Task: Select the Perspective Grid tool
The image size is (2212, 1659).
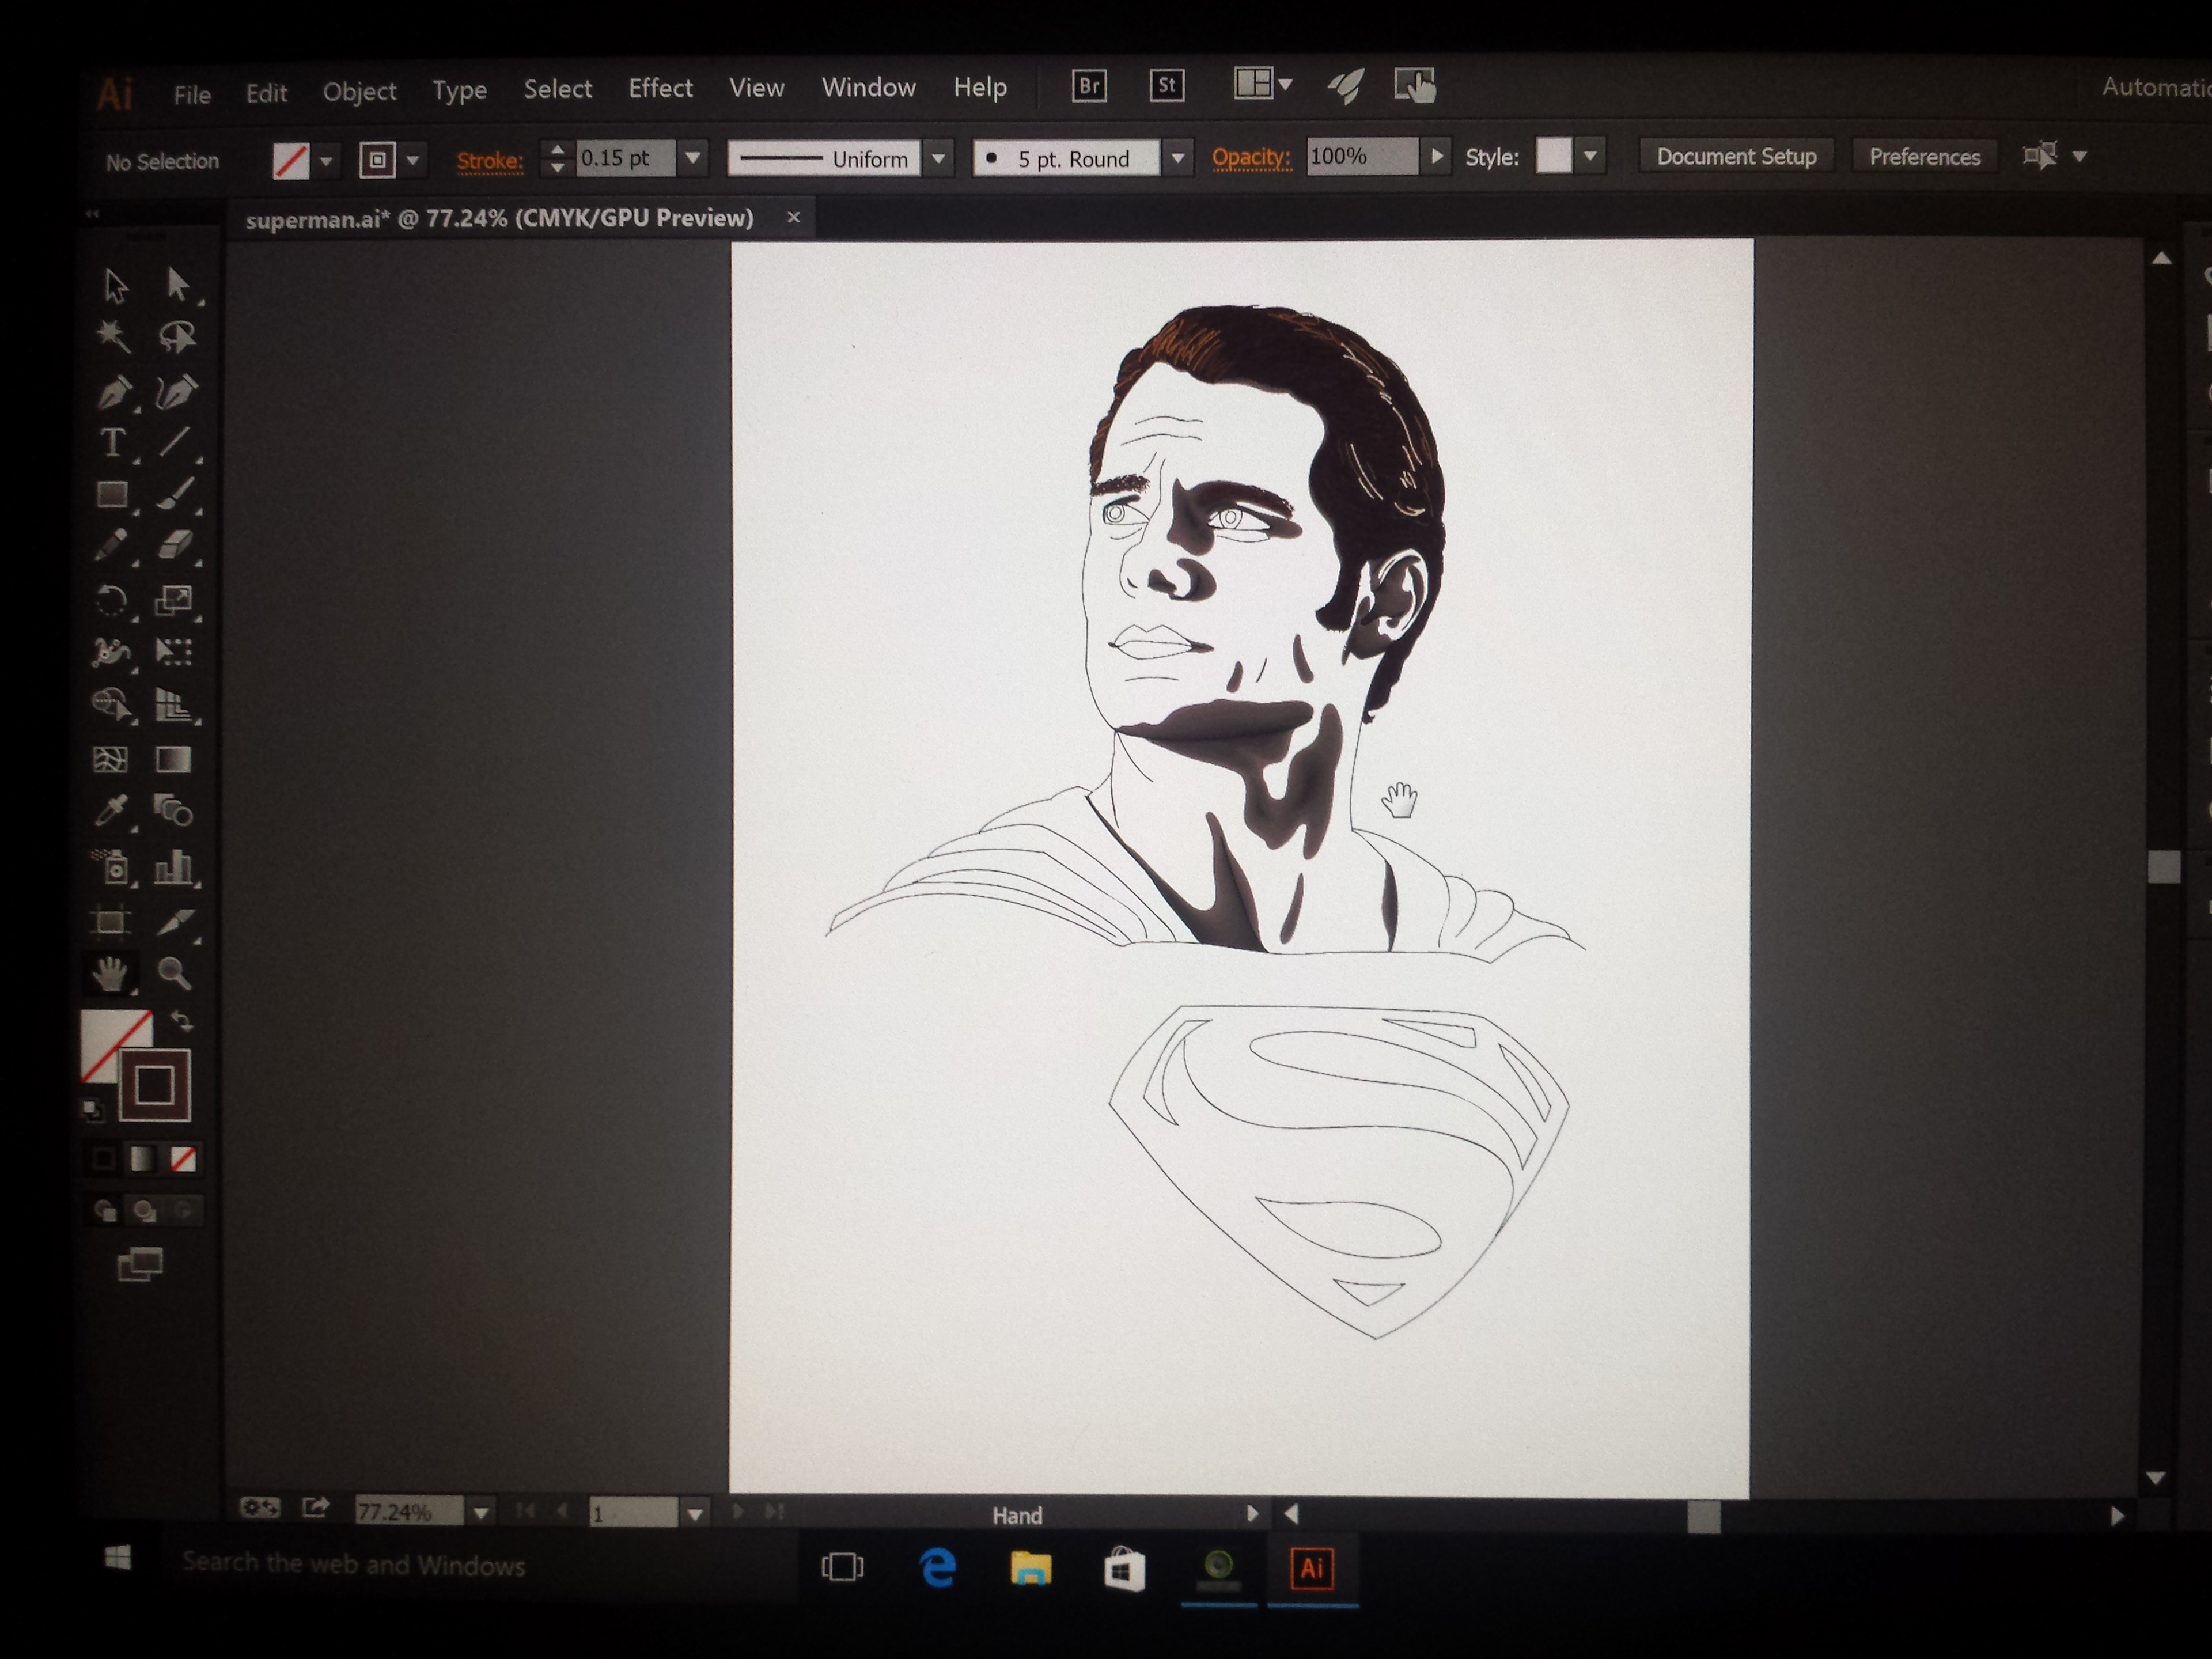Action: click(x=174, y=705)
